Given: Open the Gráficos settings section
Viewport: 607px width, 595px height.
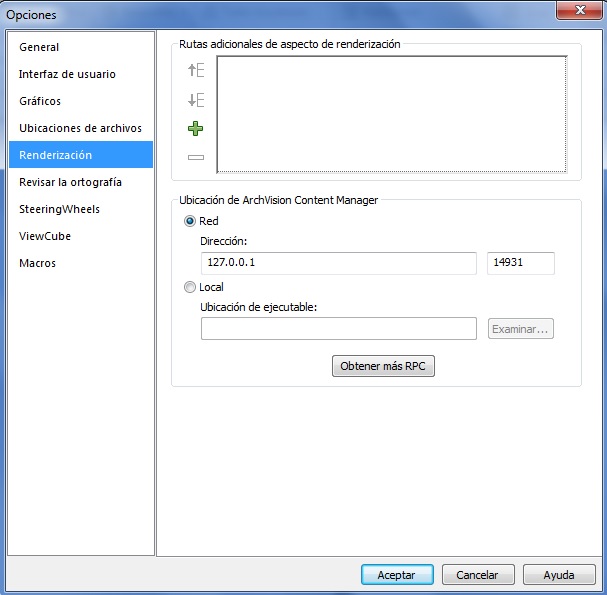Looking at the screenshot, I should (40, 101).
